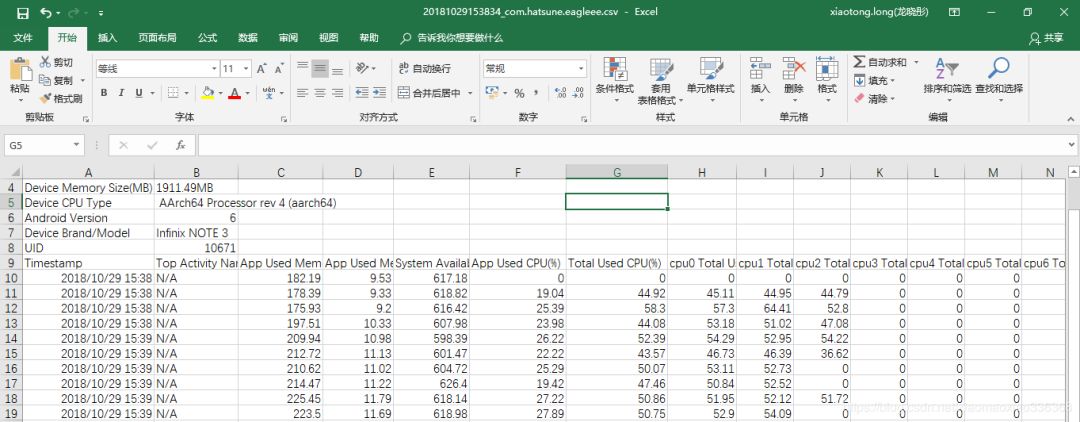
Task: Click the Insert Function fx icon
Action: [x=180, y=145]
